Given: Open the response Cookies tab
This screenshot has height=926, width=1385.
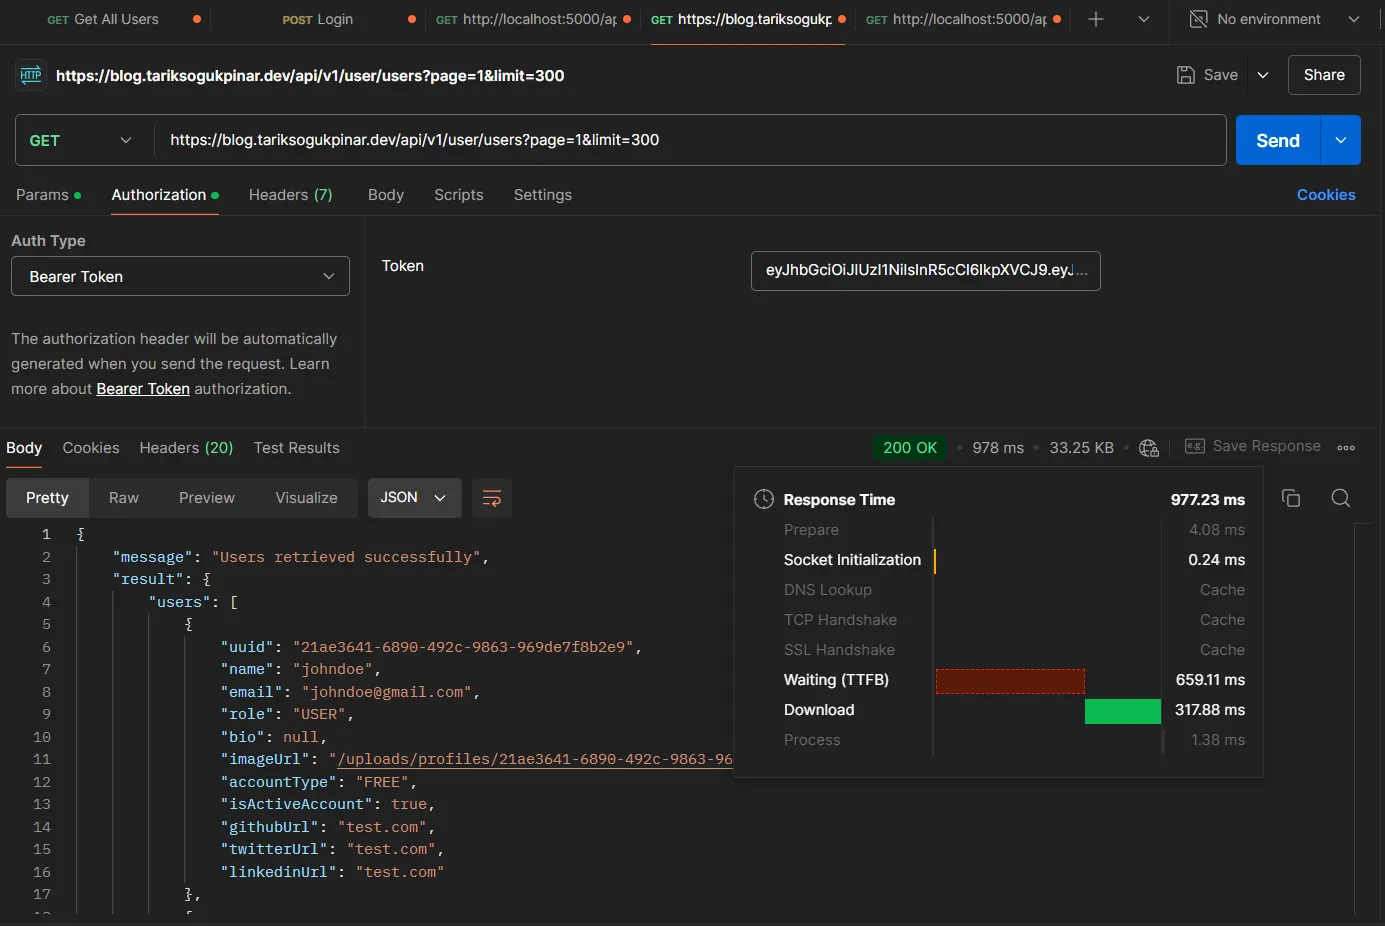Looking at the screenshot, I should [91, 448].
